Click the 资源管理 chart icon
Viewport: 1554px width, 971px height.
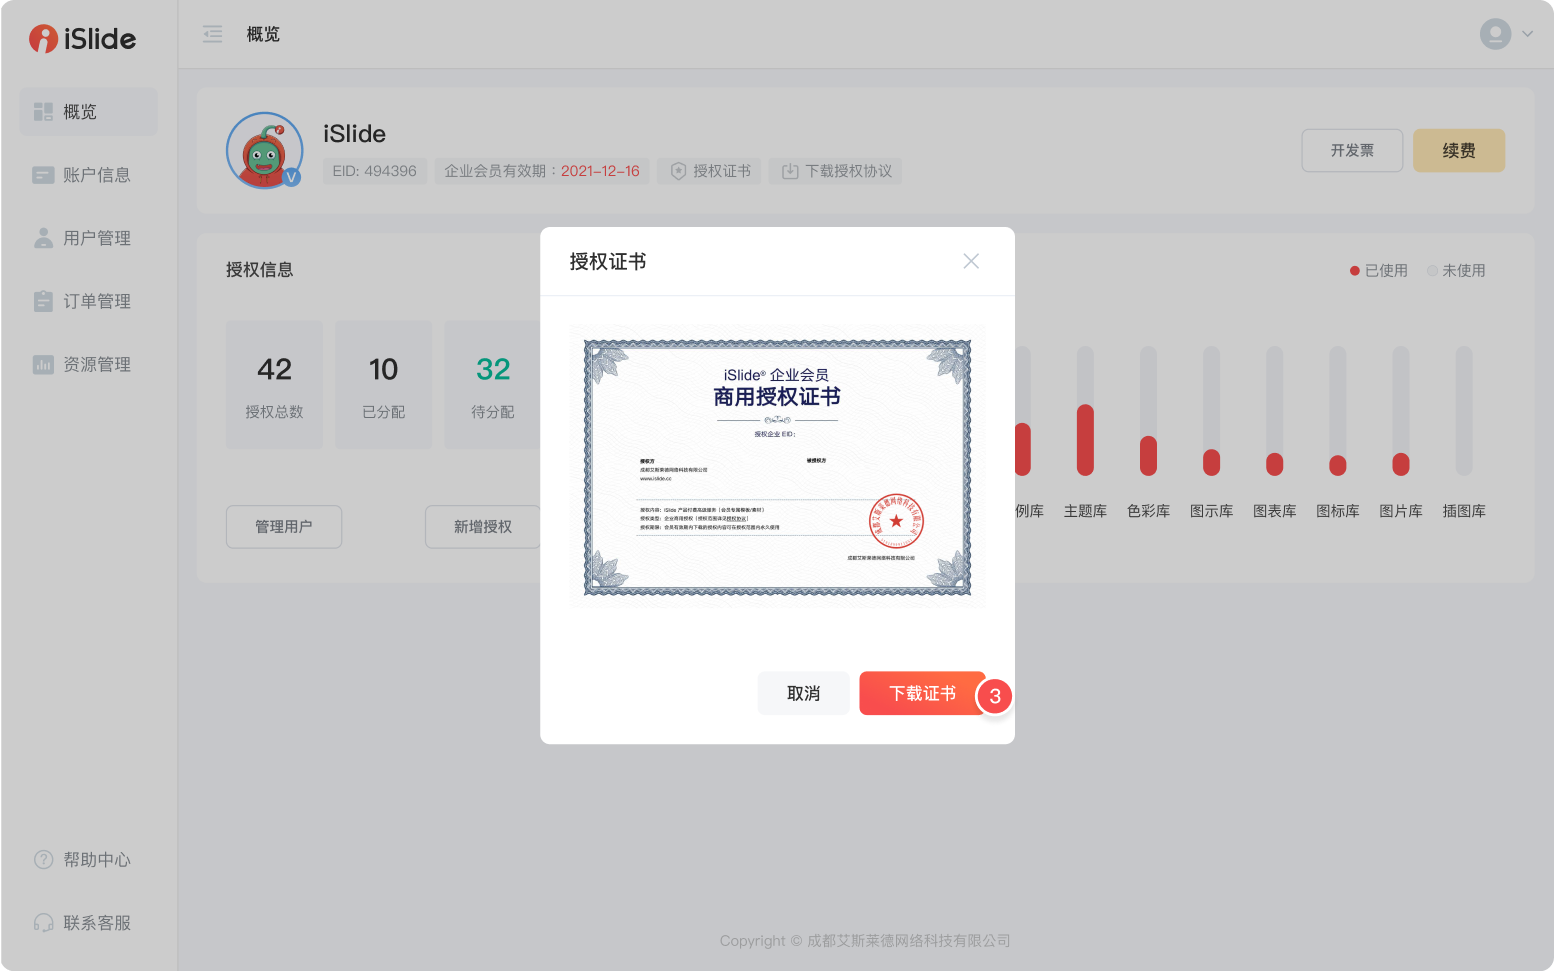43,364
